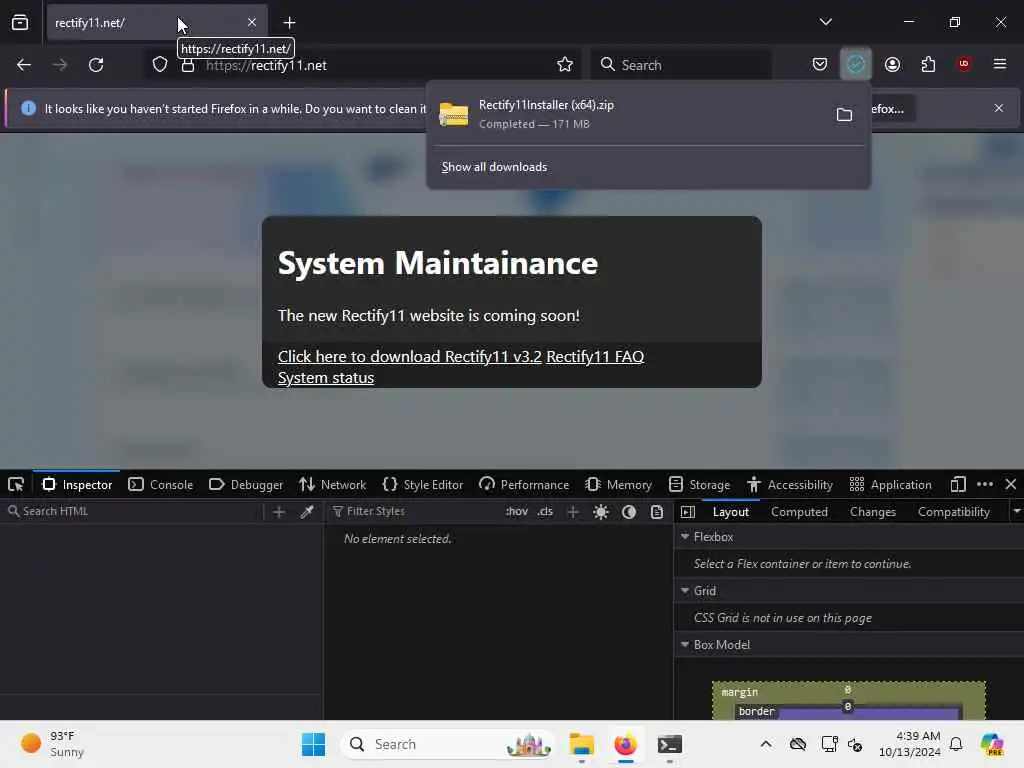Collapse the Flexbox section
The height and width of the screenshot is (768, 1024).
(685, 537)
